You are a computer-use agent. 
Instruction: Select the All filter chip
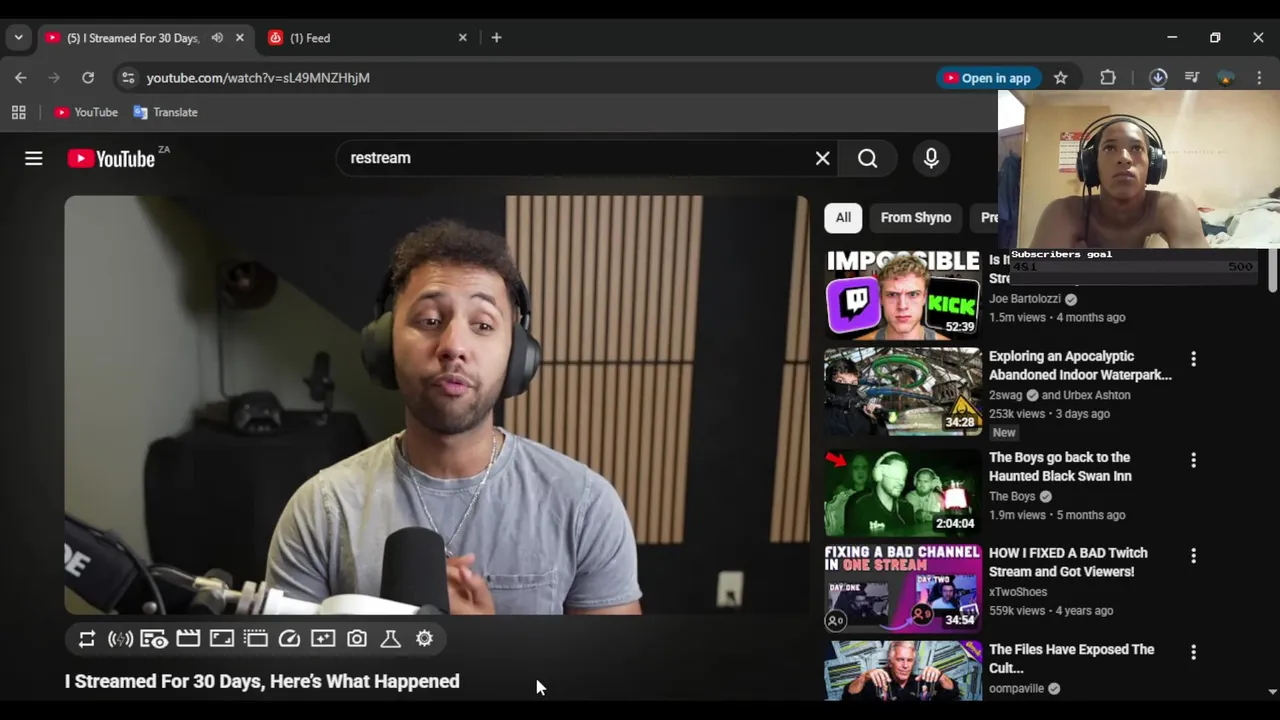843,217
